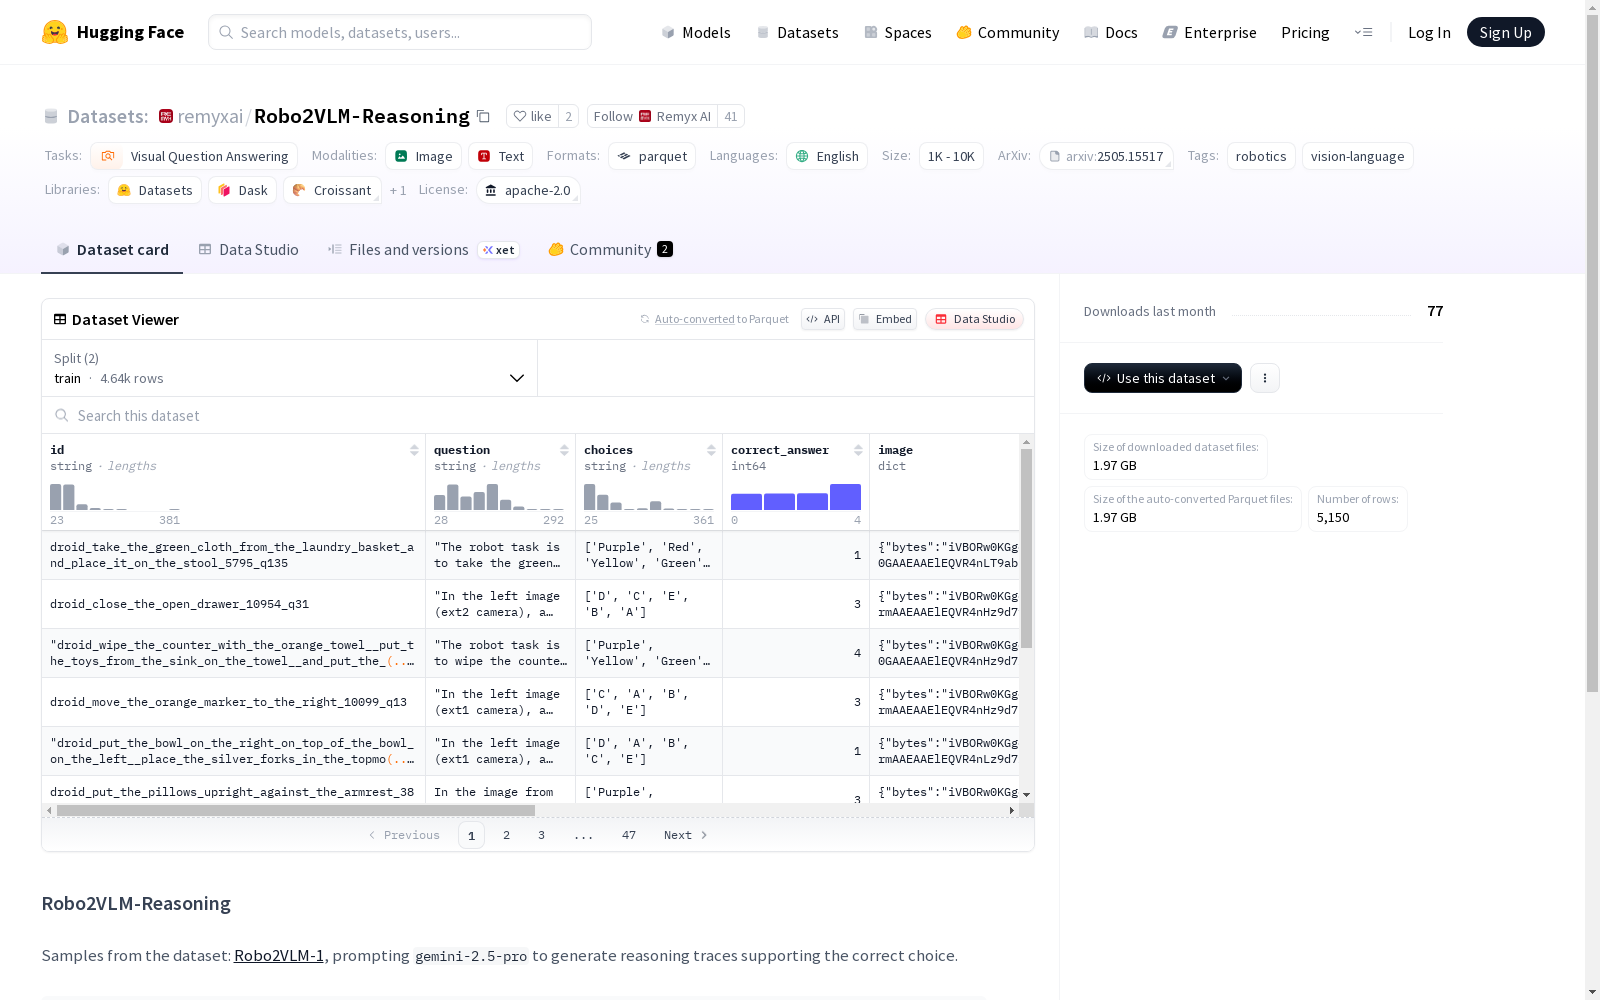Open the Robo2VLM-1 dataset link
1600x1000 pixels.
click(279, 955)
